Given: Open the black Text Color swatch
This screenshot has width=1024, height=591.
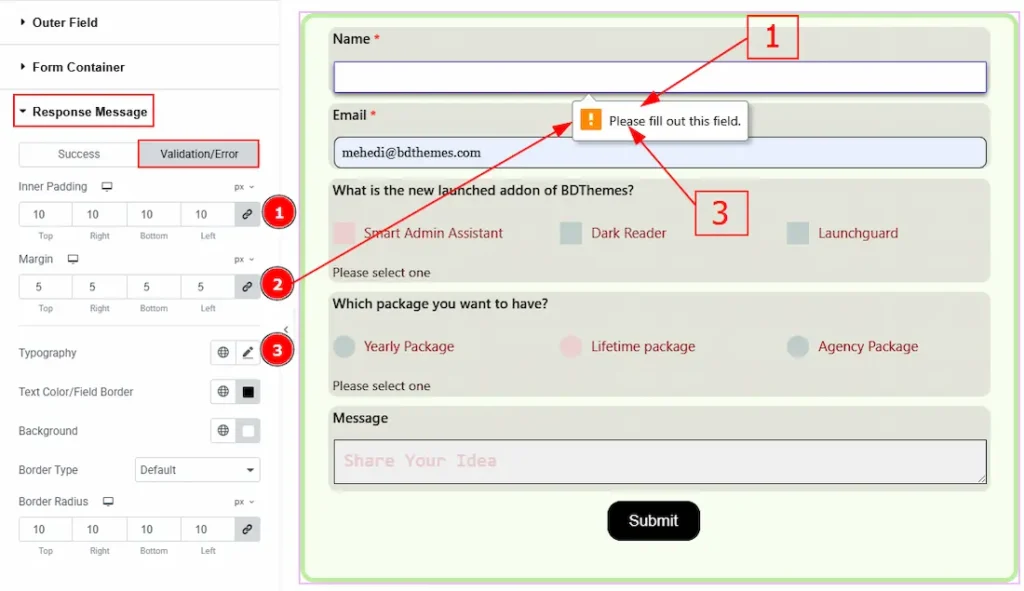Looking at the screenshot, I should tap(248, 392).
